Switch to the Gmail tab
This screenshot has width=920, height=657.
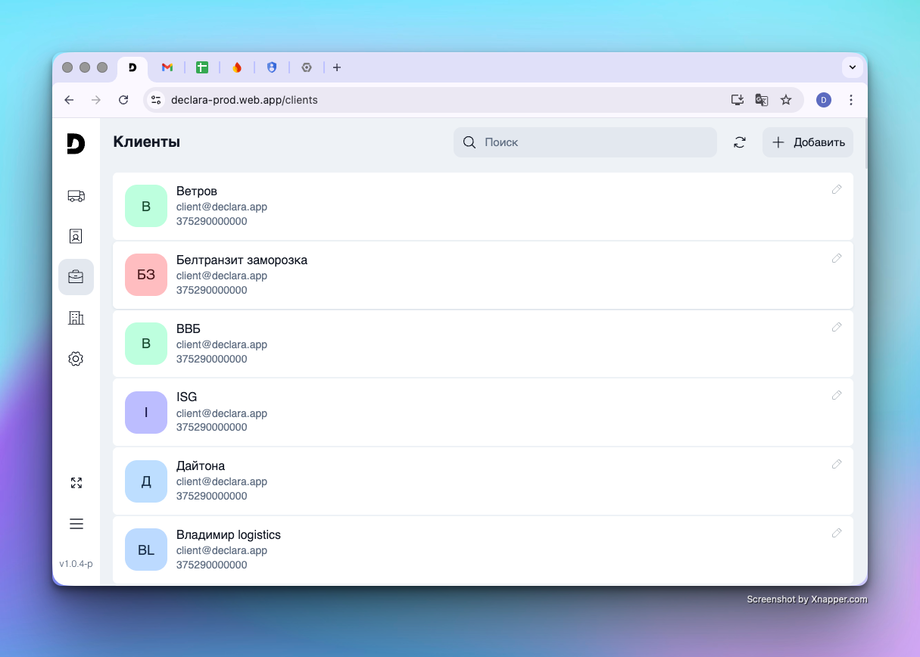tap(167, 67)
